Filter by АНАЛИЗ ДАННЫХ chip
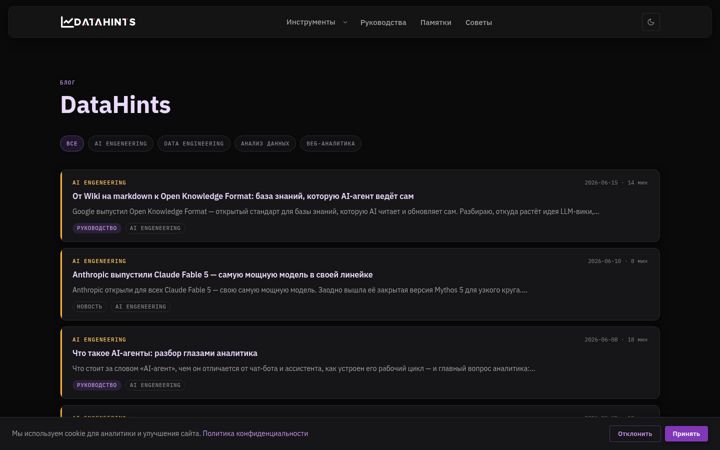 pos(265,143)
